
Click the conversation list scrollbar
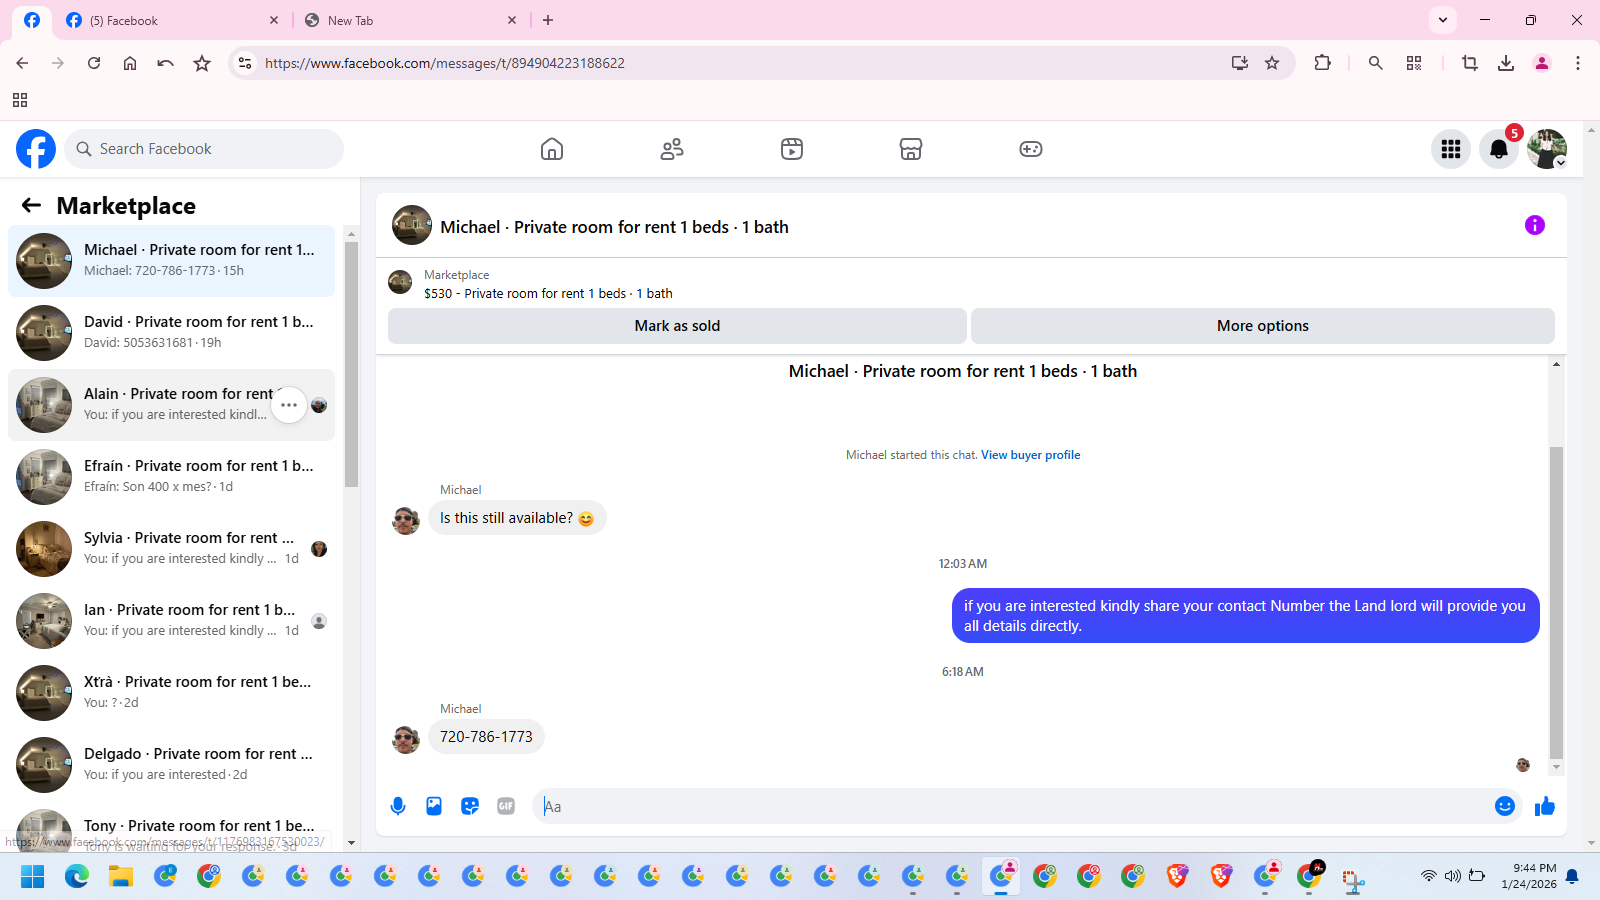[x=351, y=364]
